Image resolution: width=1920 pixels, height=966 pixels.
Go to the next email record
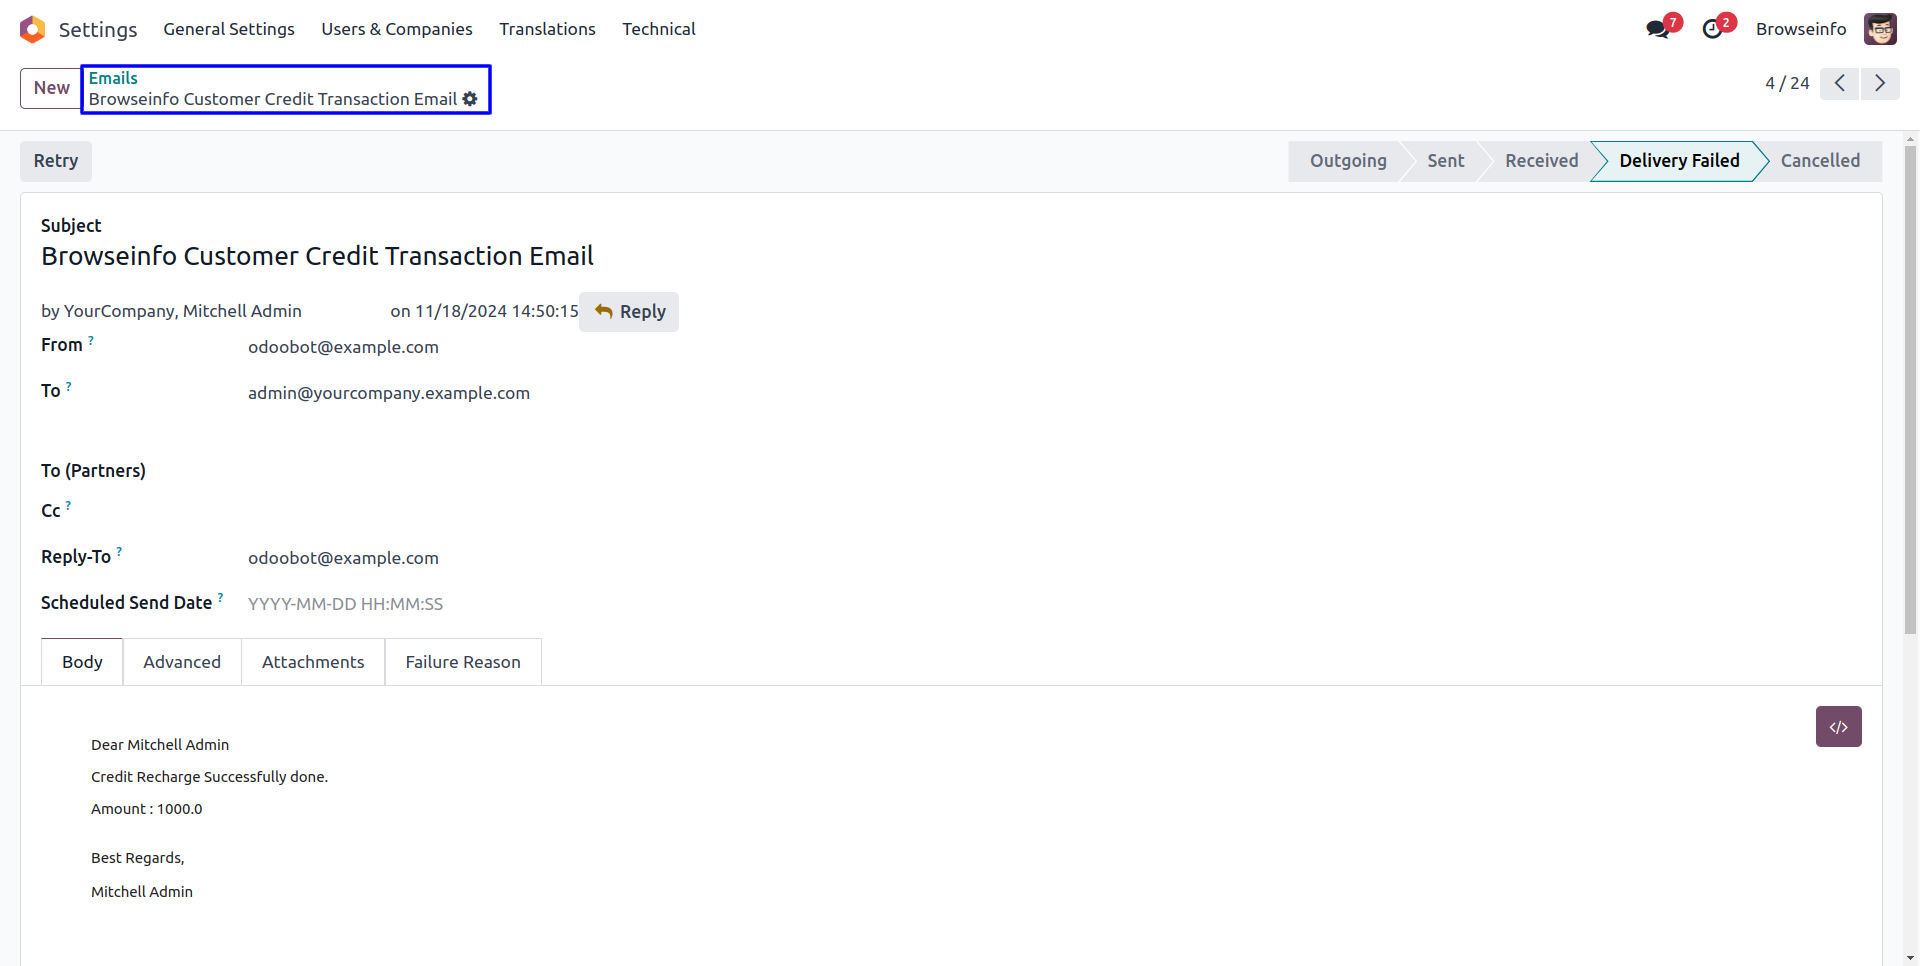[x=1880, y=83]
